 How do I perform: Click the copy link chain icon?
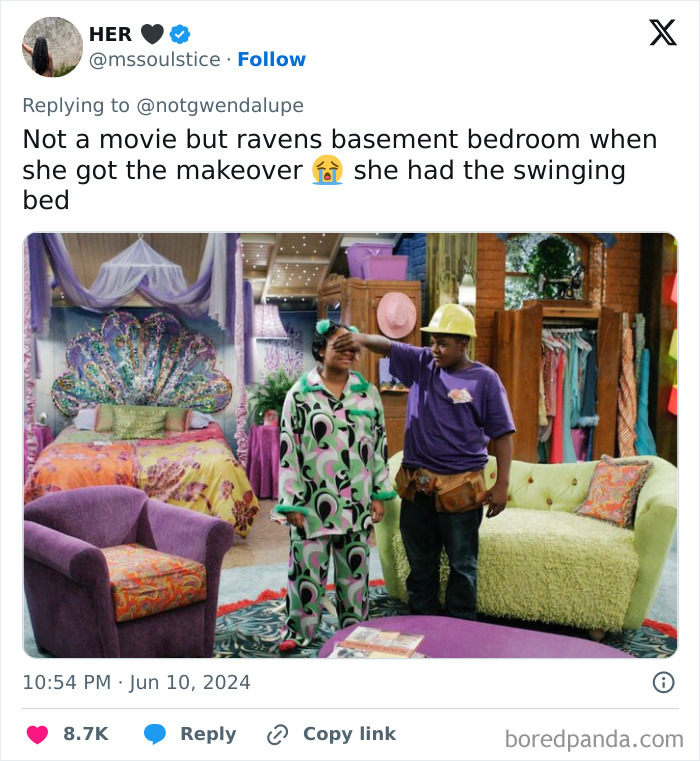coord(277,734)
